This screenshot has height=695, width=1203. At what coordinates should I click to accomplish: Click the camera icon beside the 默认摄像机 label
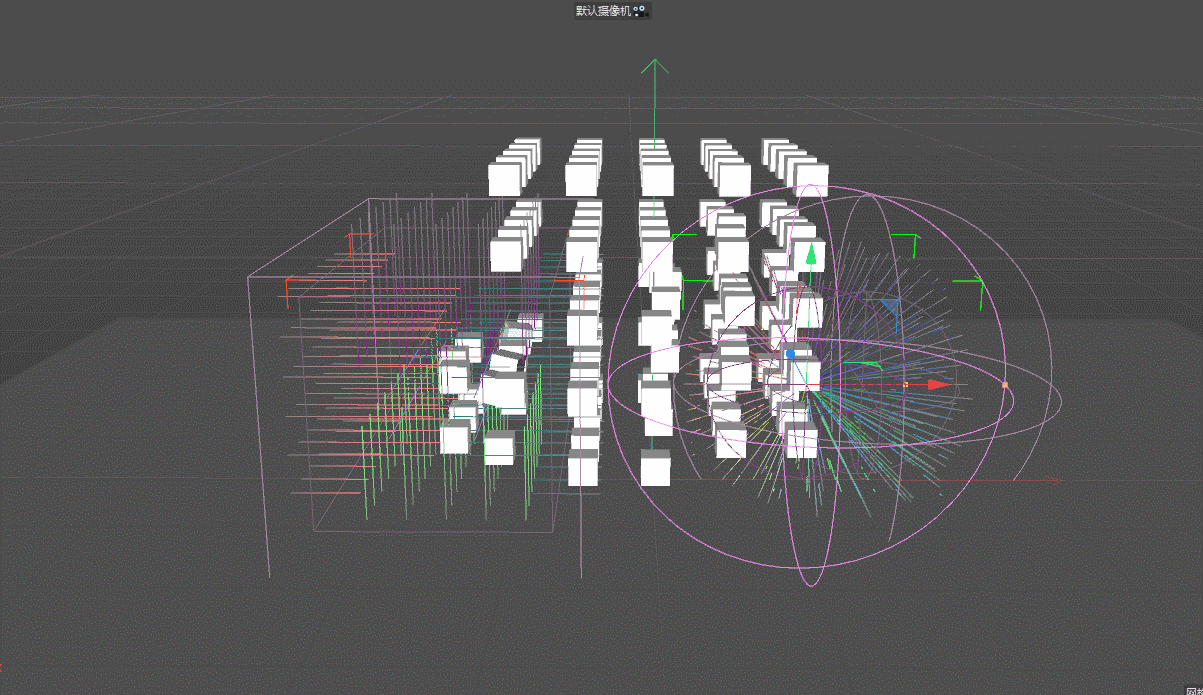click(641, 11)
